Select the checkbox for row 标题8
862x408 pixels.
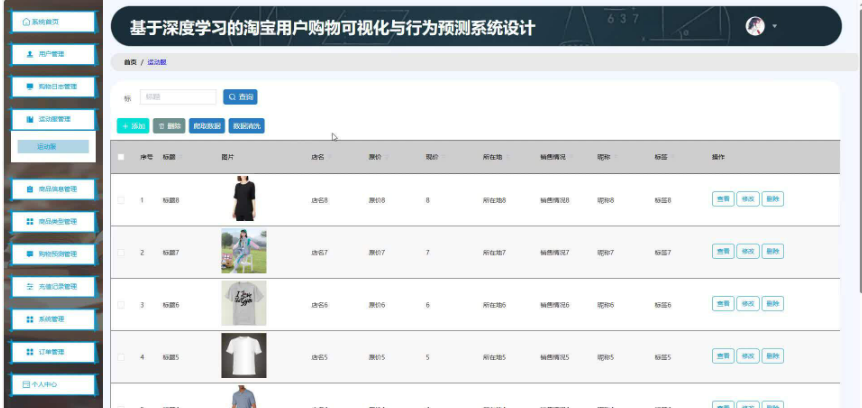pos(121,200)
